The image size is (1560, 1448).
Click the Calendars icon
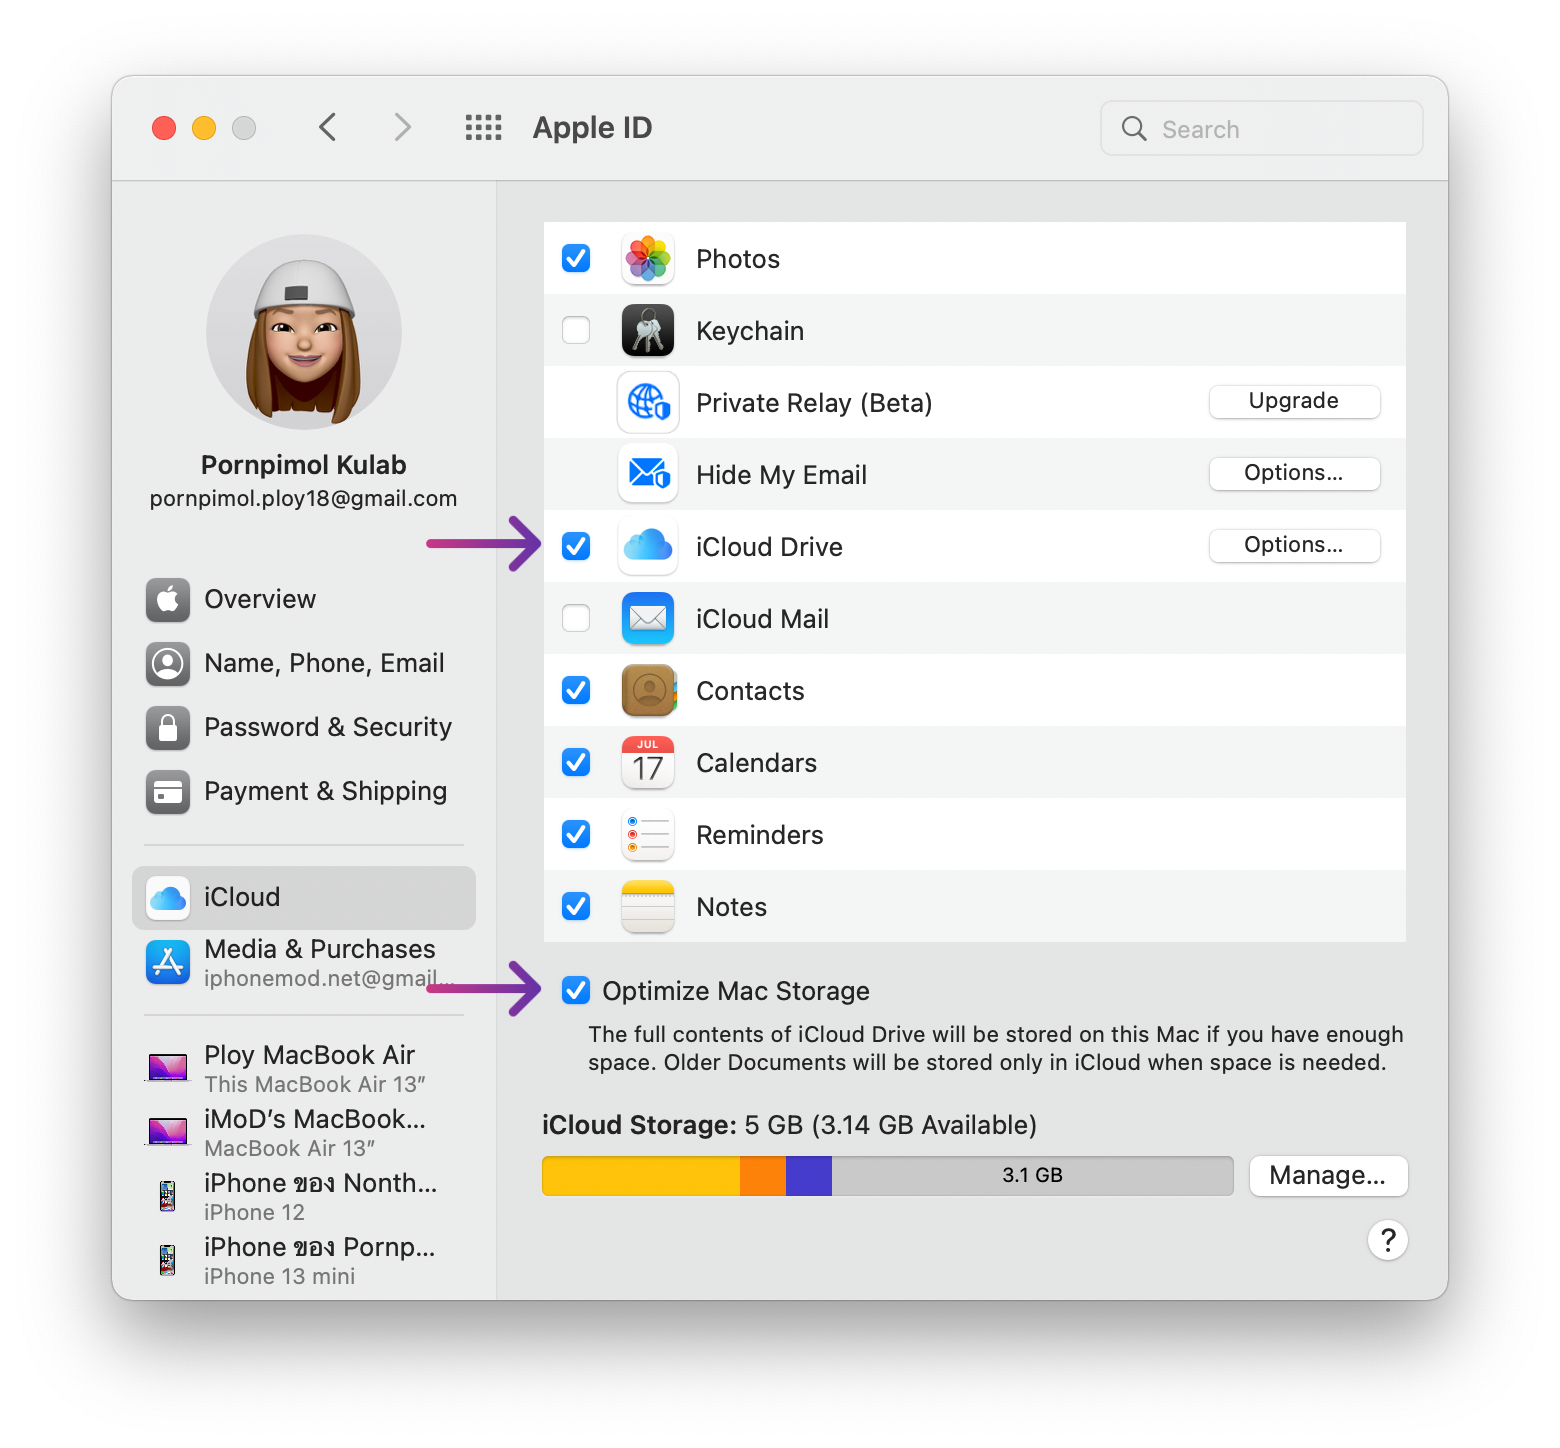click(x=648, y=763)
